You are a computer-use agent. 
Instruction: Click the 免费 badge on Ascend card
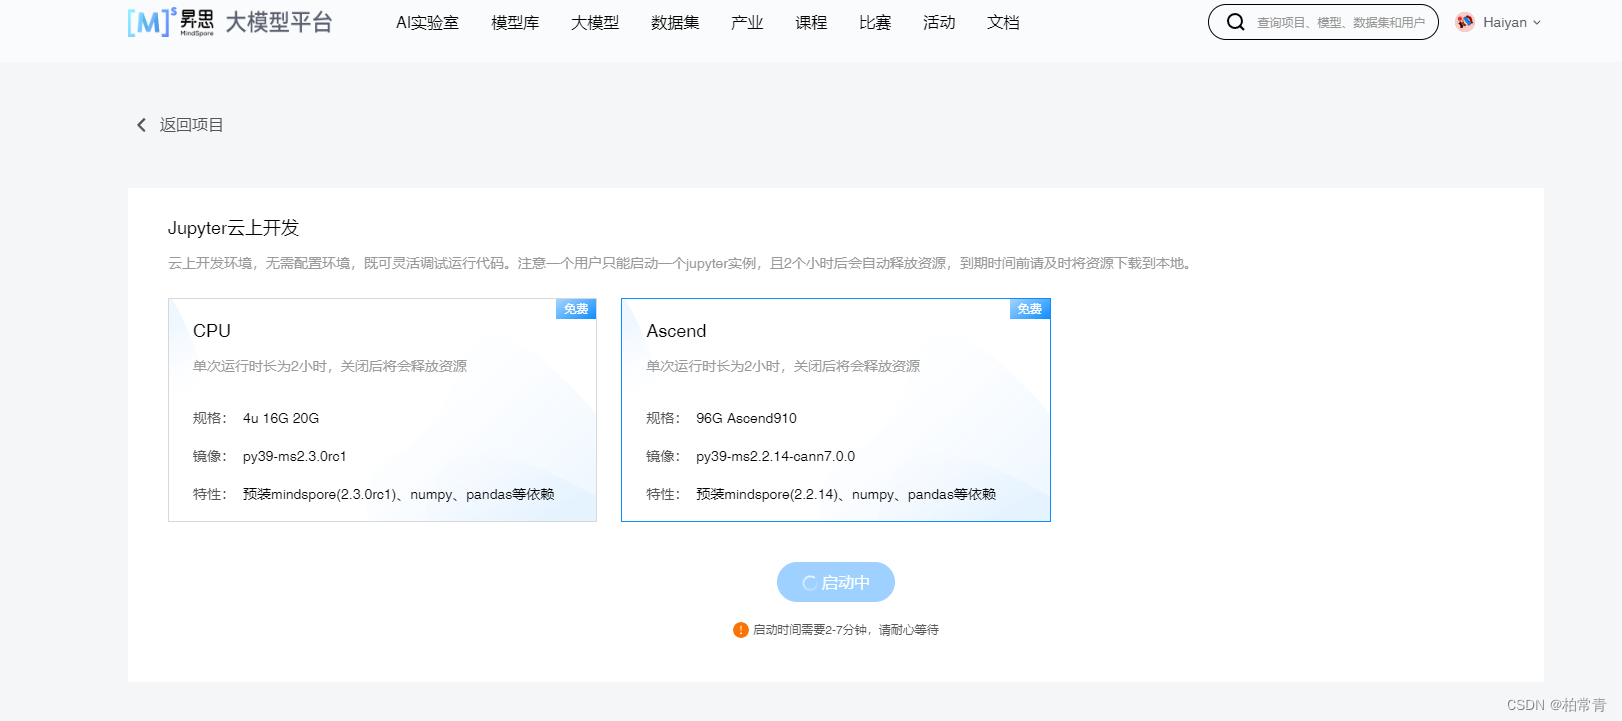pyautogui.click(x=1030, y=309)
